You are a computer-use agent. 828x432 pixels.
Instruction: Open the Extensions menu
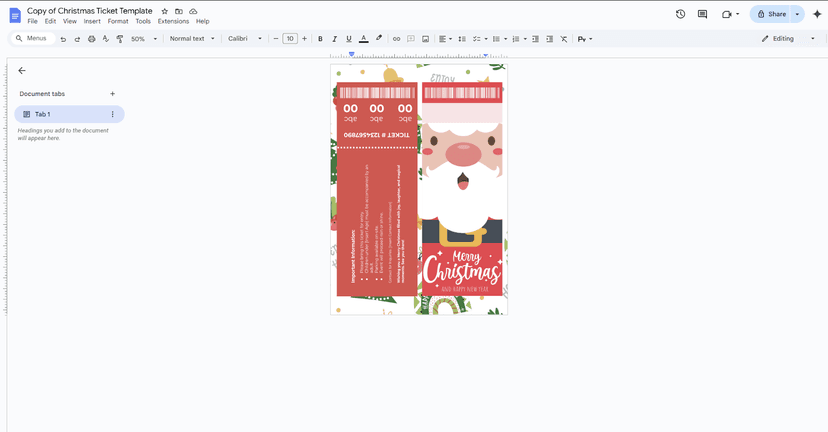pyautogui.click(x=173, y=21)
